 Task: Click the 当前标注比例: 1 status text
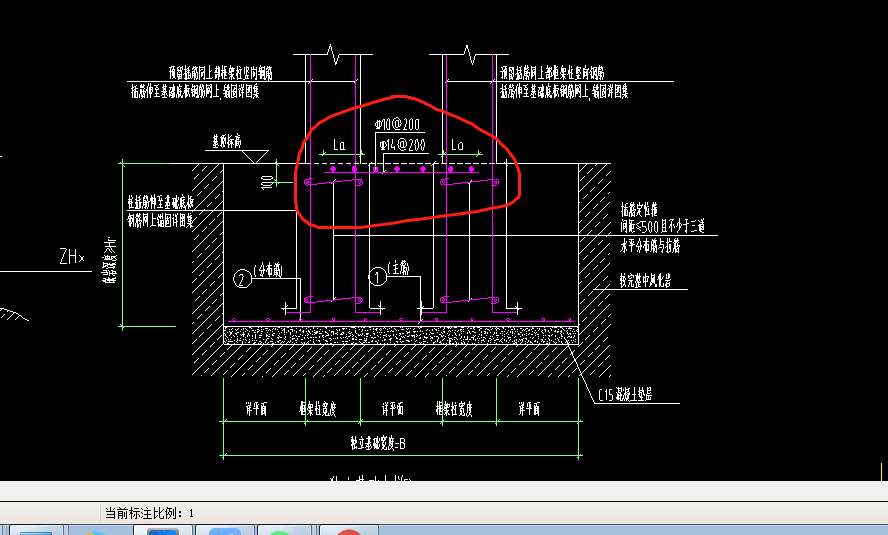[150, 513]
